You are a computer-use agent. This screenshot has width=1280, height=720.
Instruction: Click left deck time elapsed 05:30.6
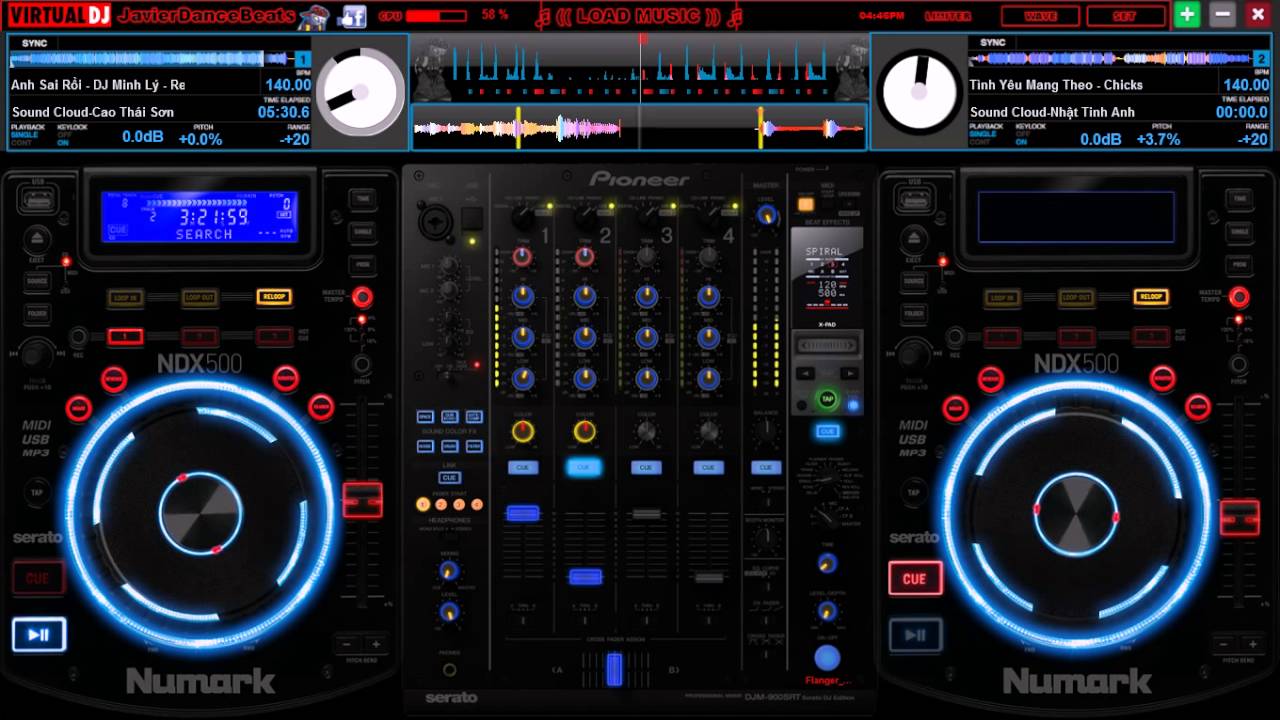tap(284, 112)
